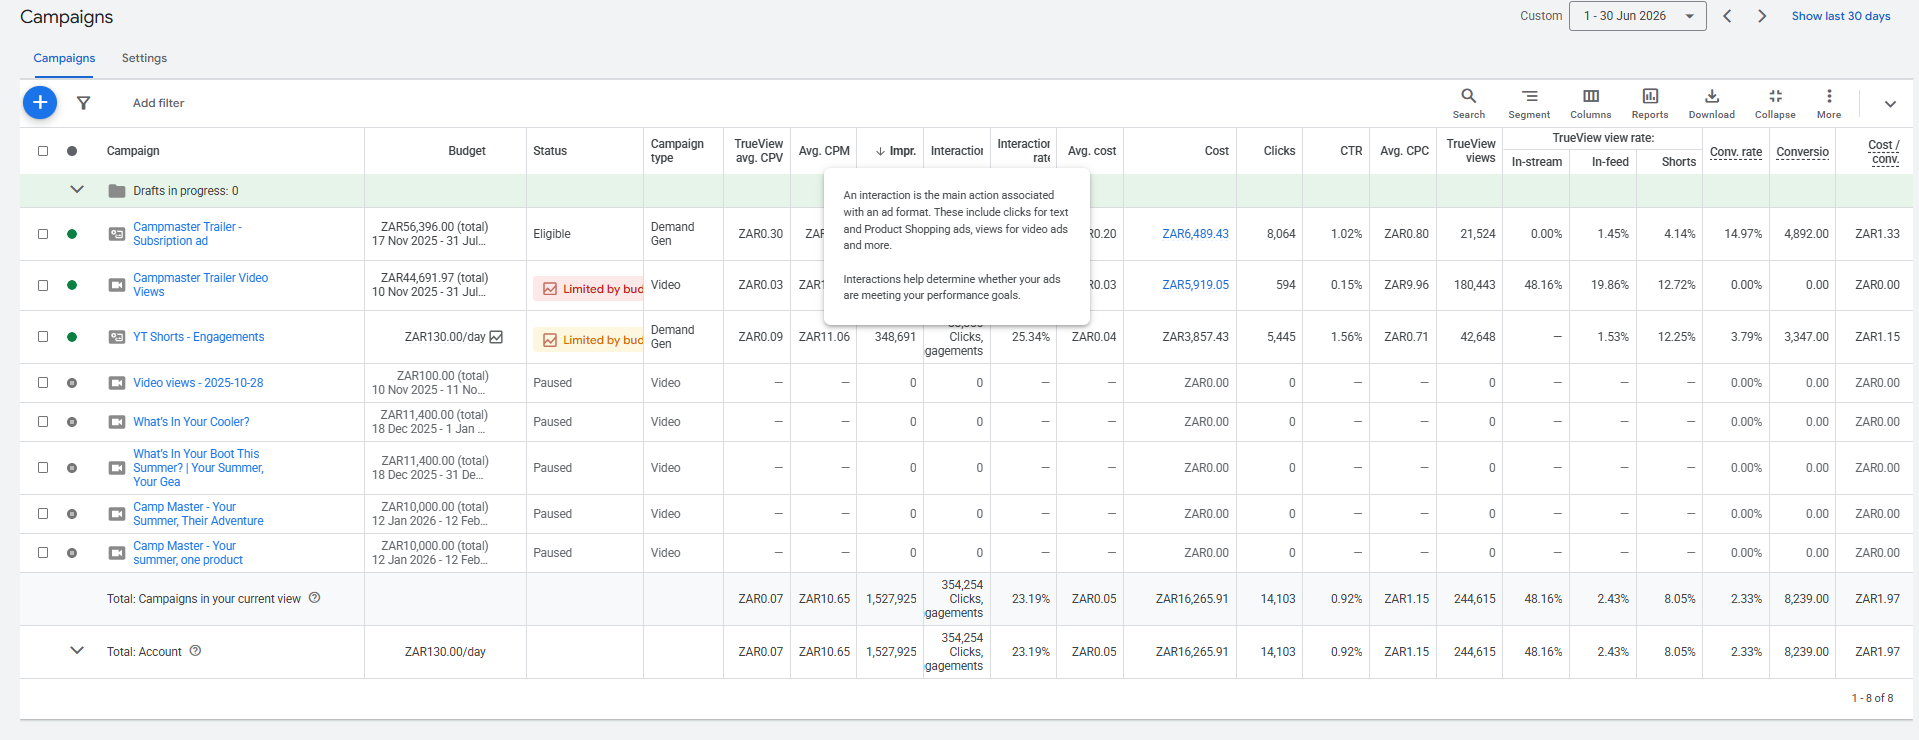
Task: Open cost link ZAR6,489.43
Action: [x=1195, y=234]
